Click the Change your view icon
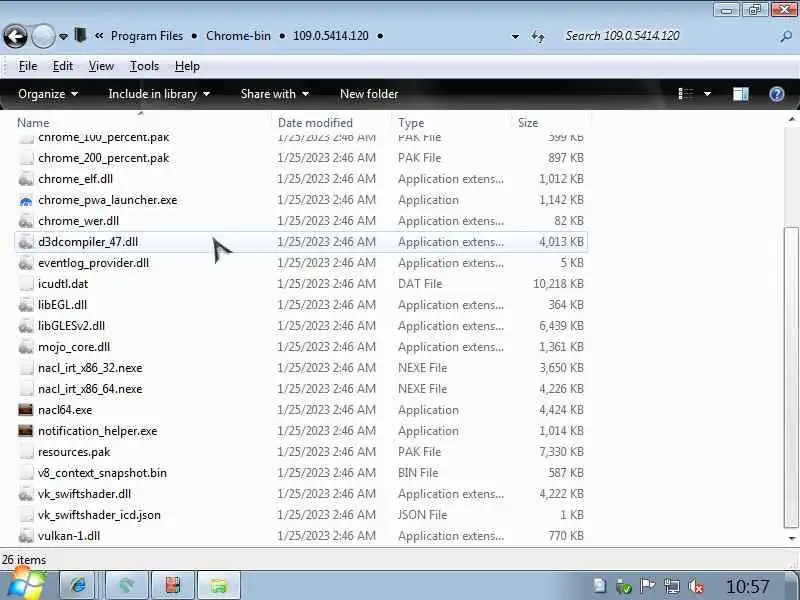800x600 pixels. pos(686,94)
